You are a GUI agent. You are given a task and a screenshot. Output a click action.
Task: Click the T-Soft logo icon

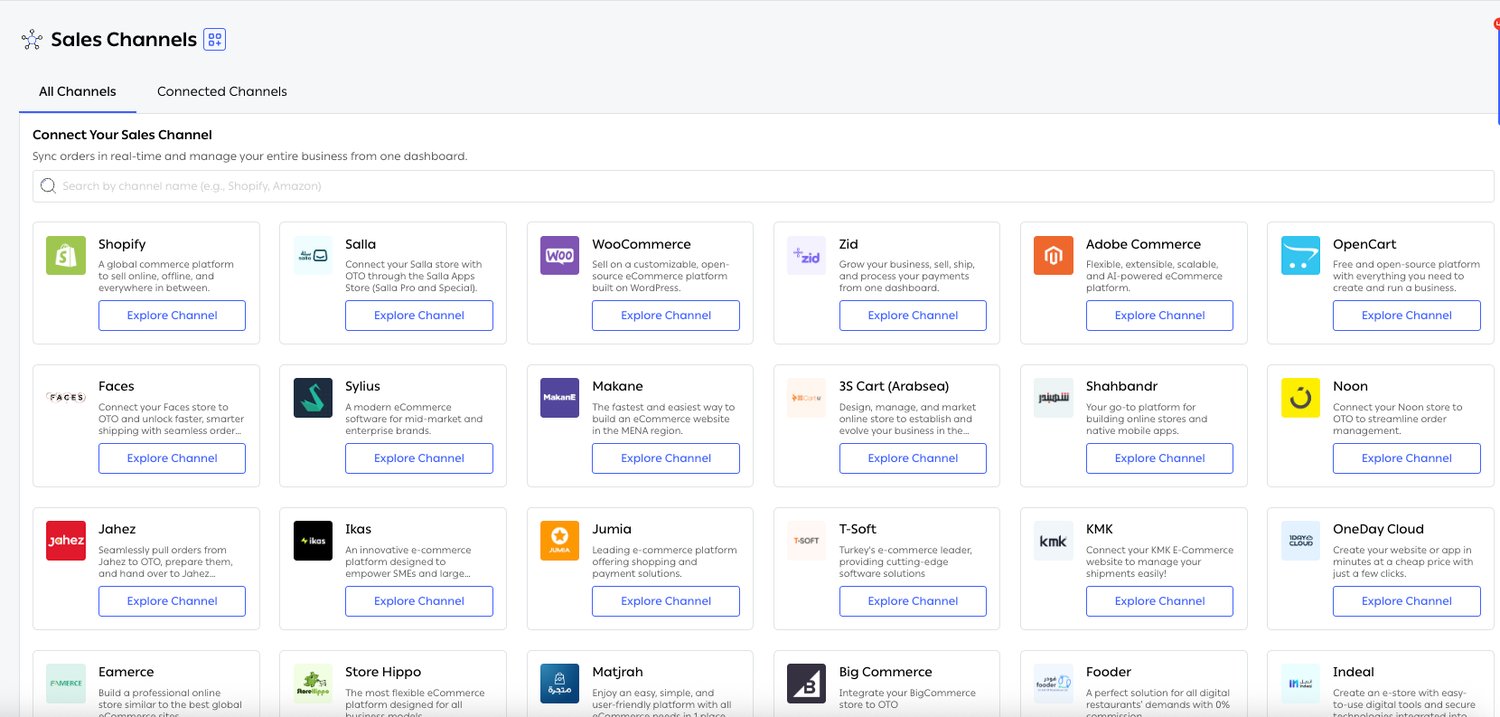tap(807, 541)
